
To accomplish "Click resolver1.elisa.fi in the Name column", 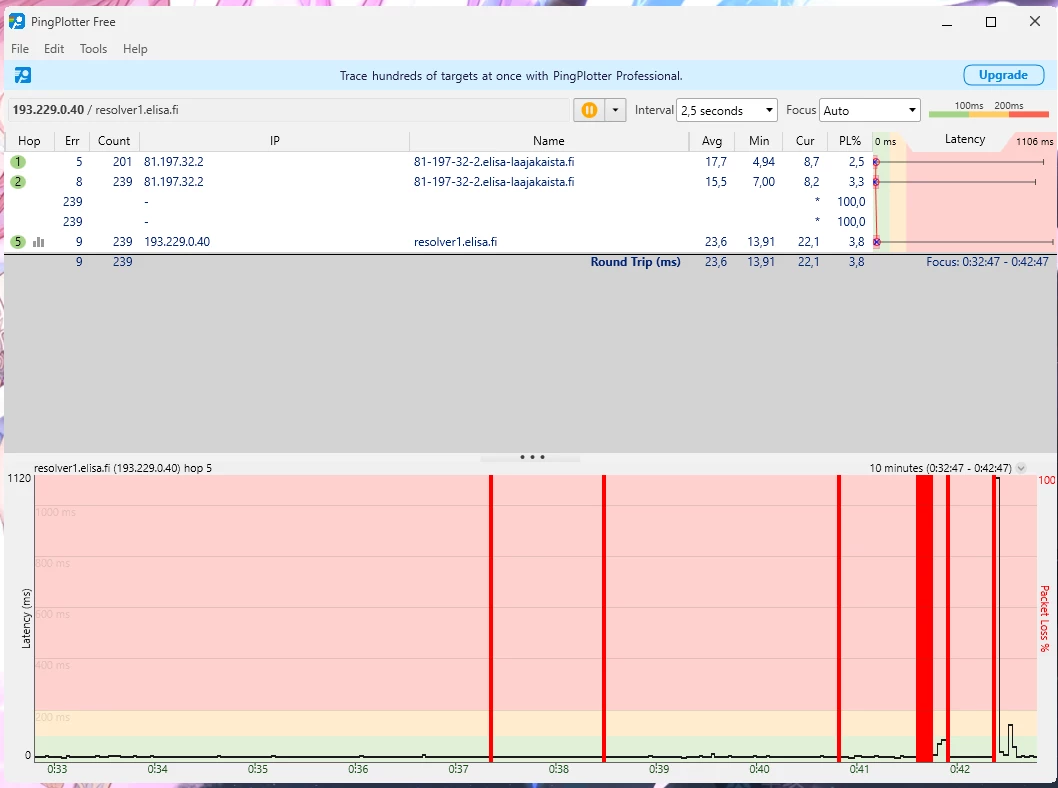I will (455, 242).
